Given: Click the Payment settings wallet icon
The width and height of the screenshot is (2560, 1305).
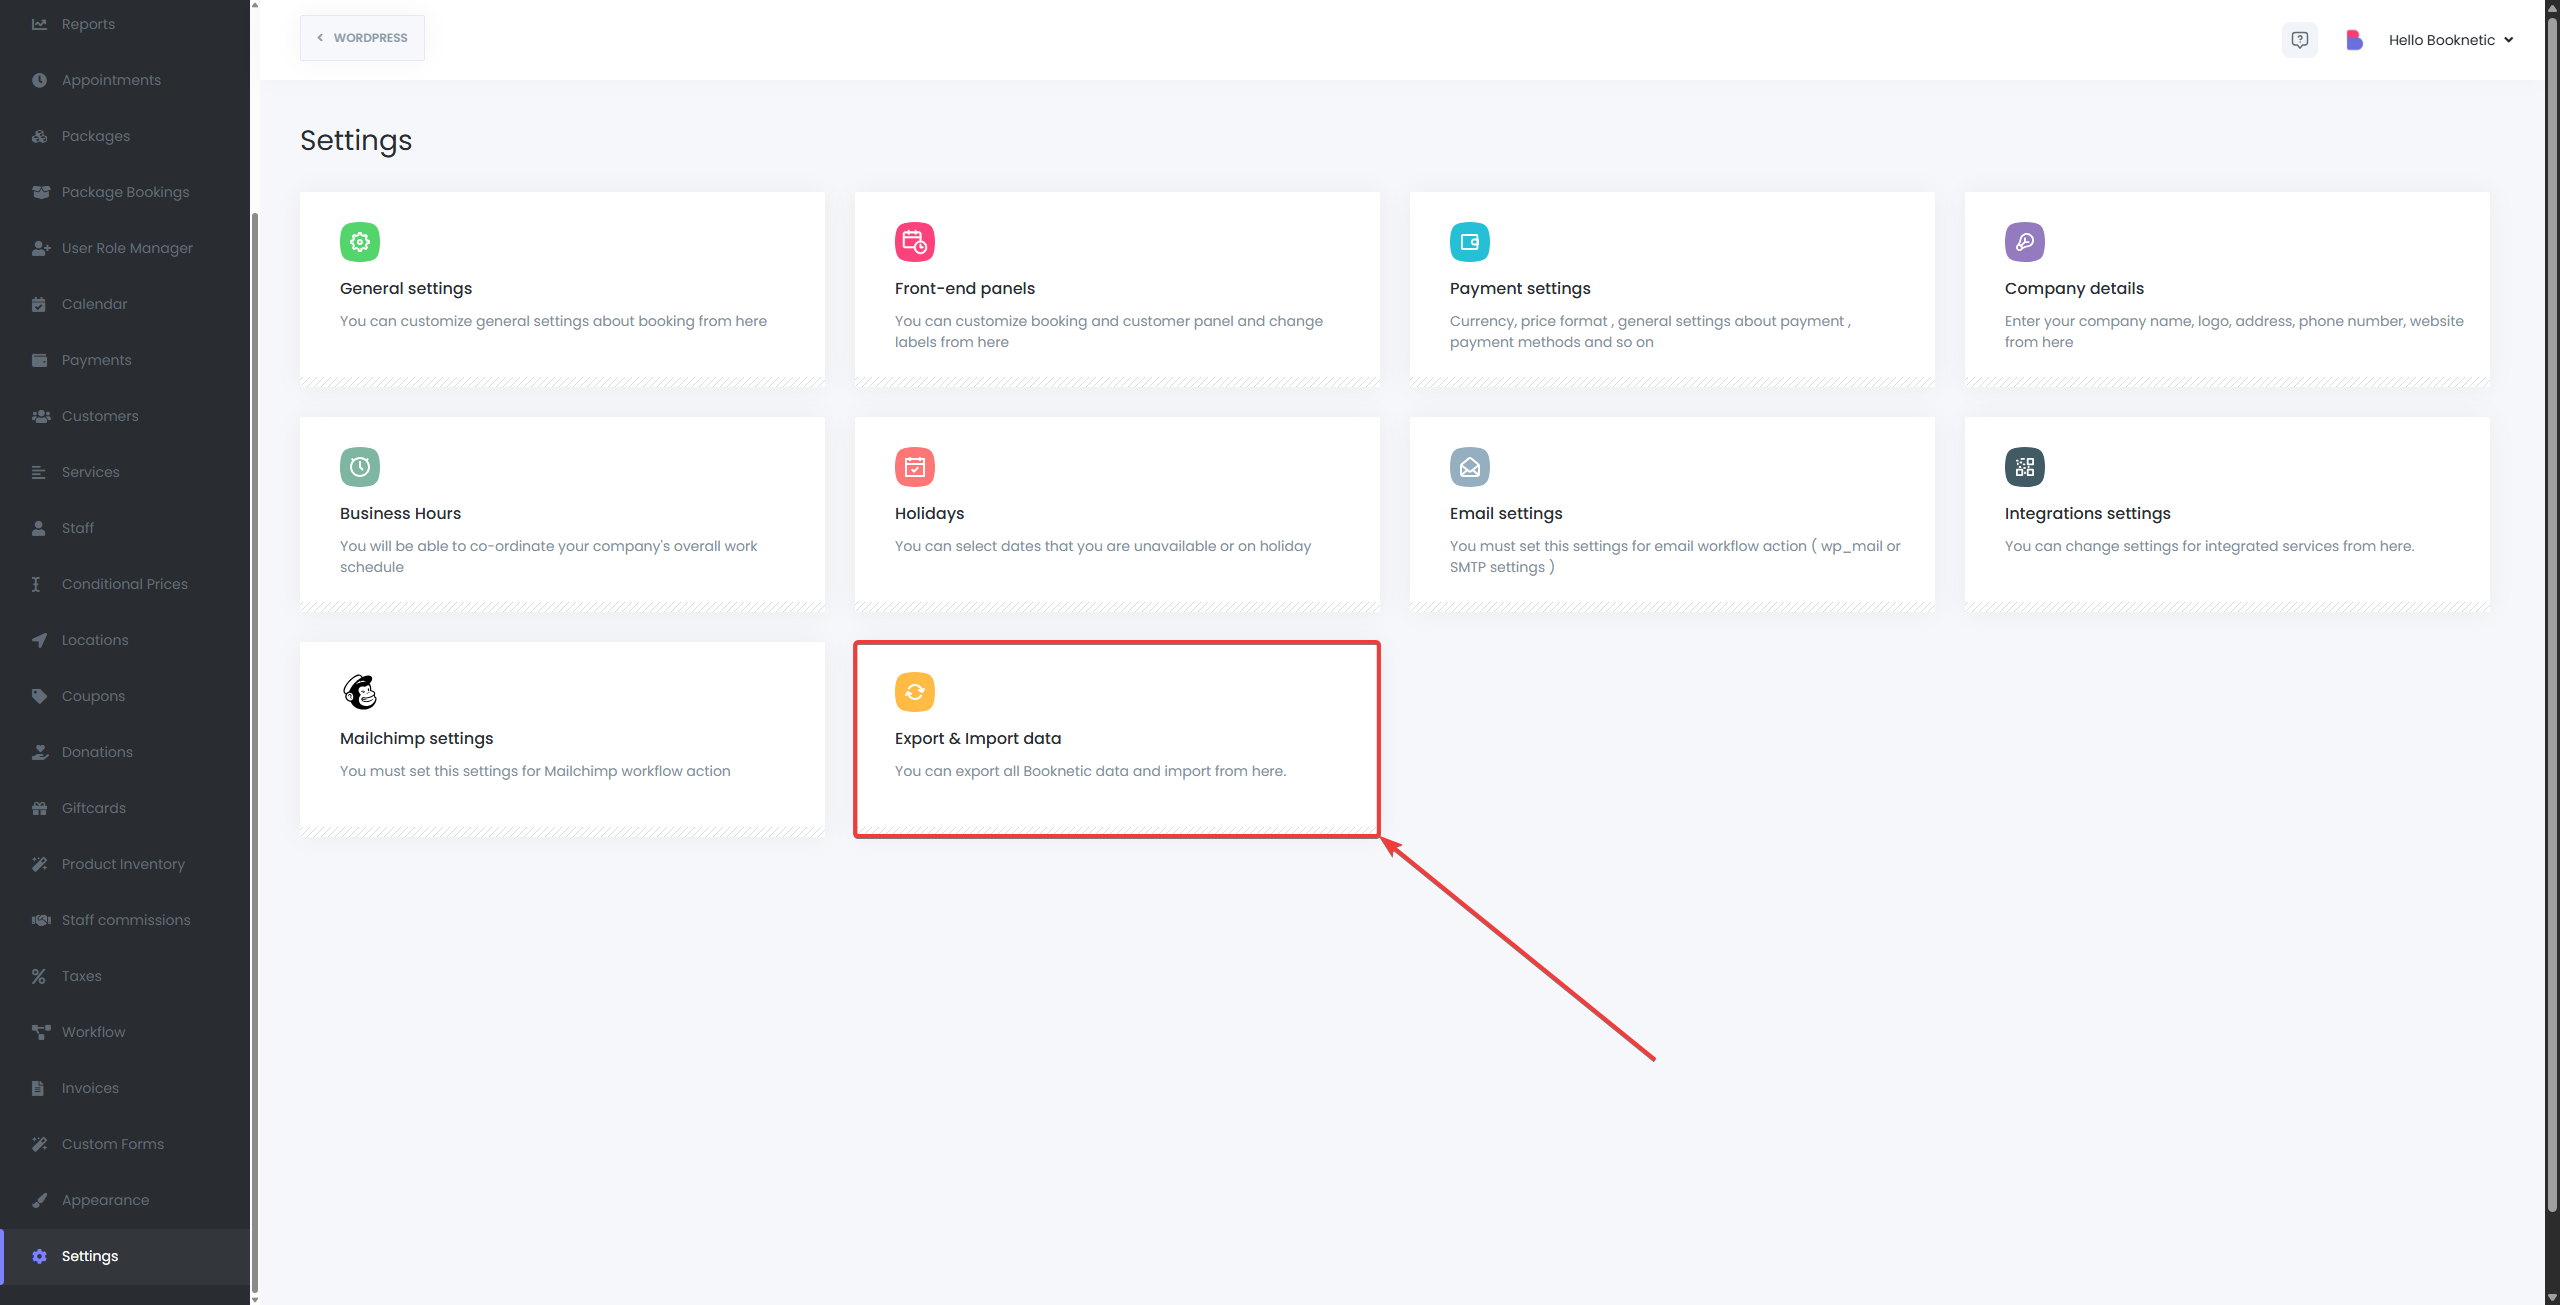Looking at the screenshot, I should tap(1469, 242).
